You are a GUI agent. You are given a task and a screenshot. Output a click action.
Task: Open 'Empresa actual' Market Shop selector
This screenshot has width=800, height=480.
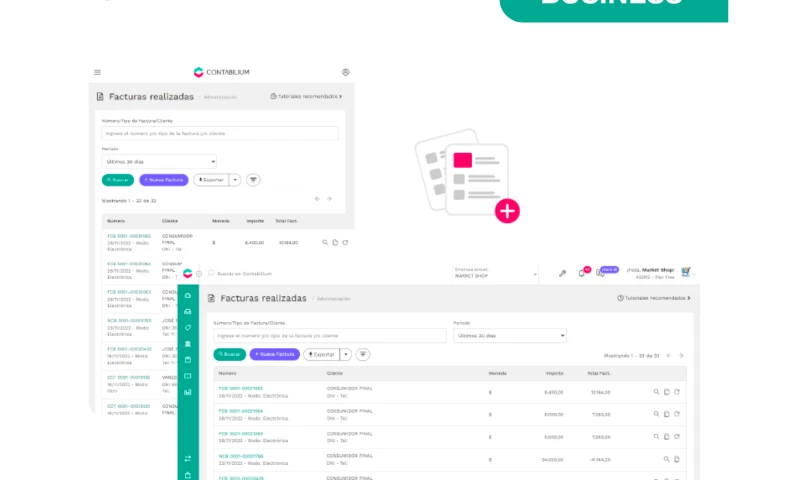[x=495, y=273]
